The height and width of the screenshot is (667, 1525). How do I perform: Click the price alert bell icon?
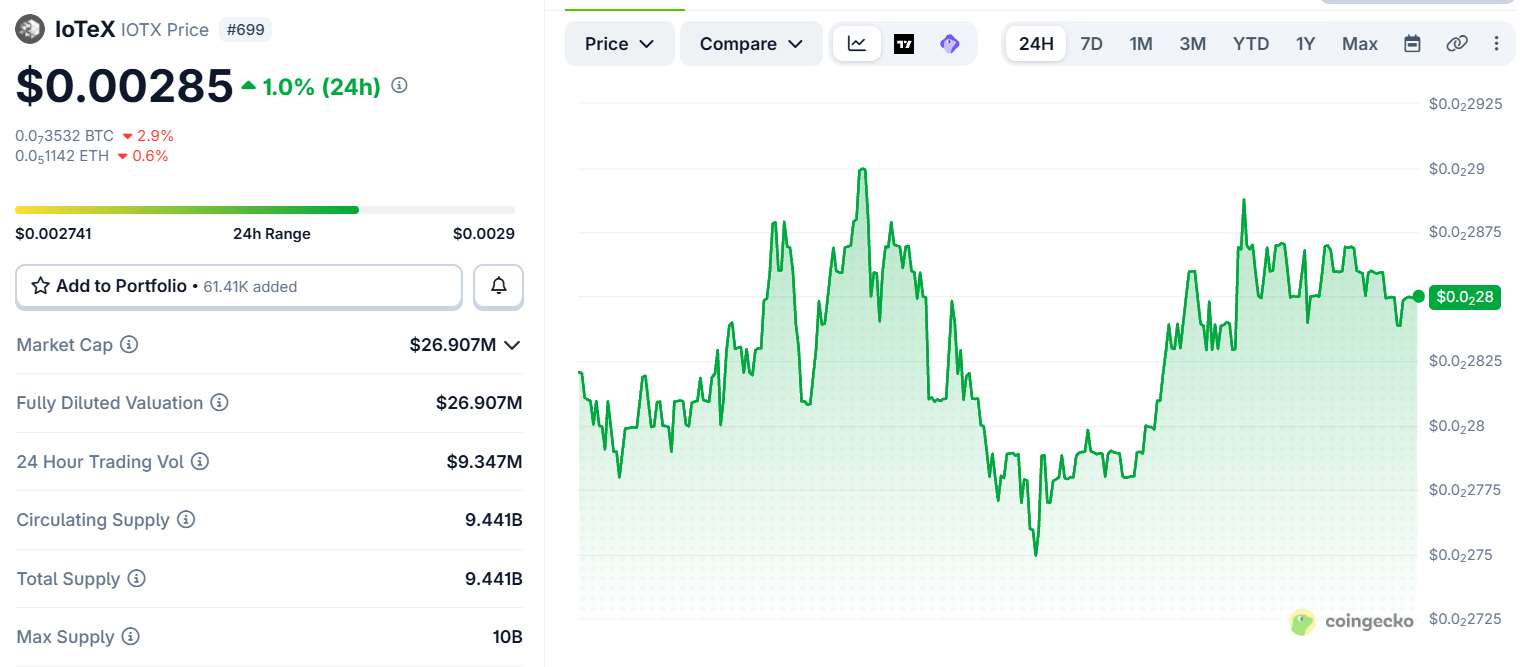coord(498,286)
